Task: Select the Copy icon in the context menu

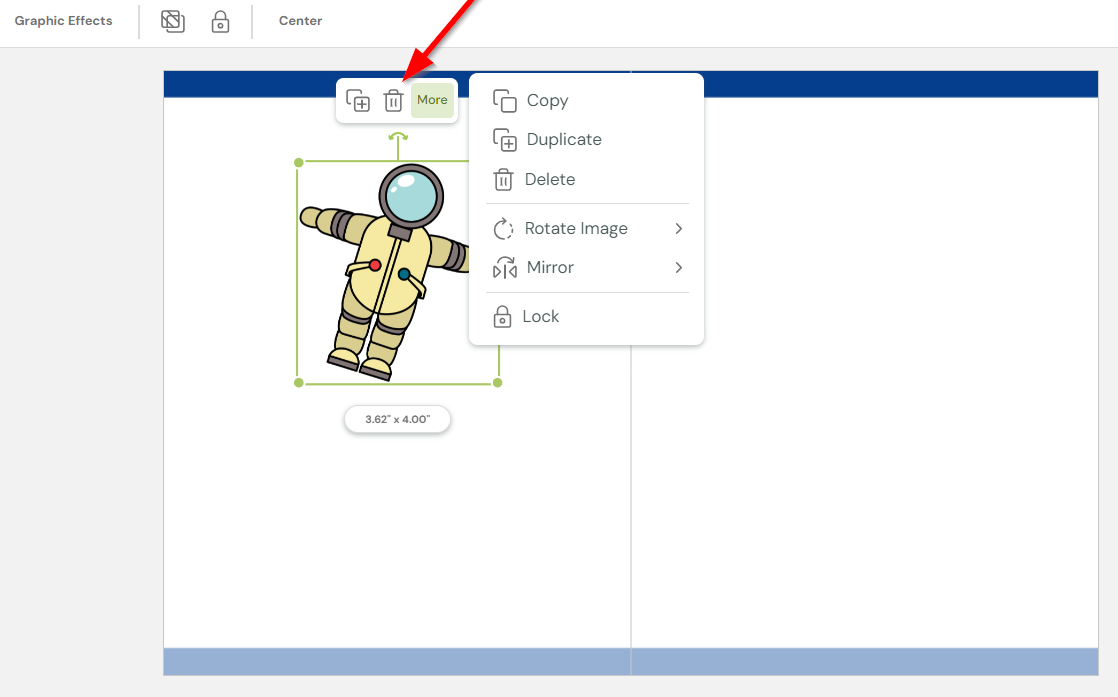Action: [502, 100]
